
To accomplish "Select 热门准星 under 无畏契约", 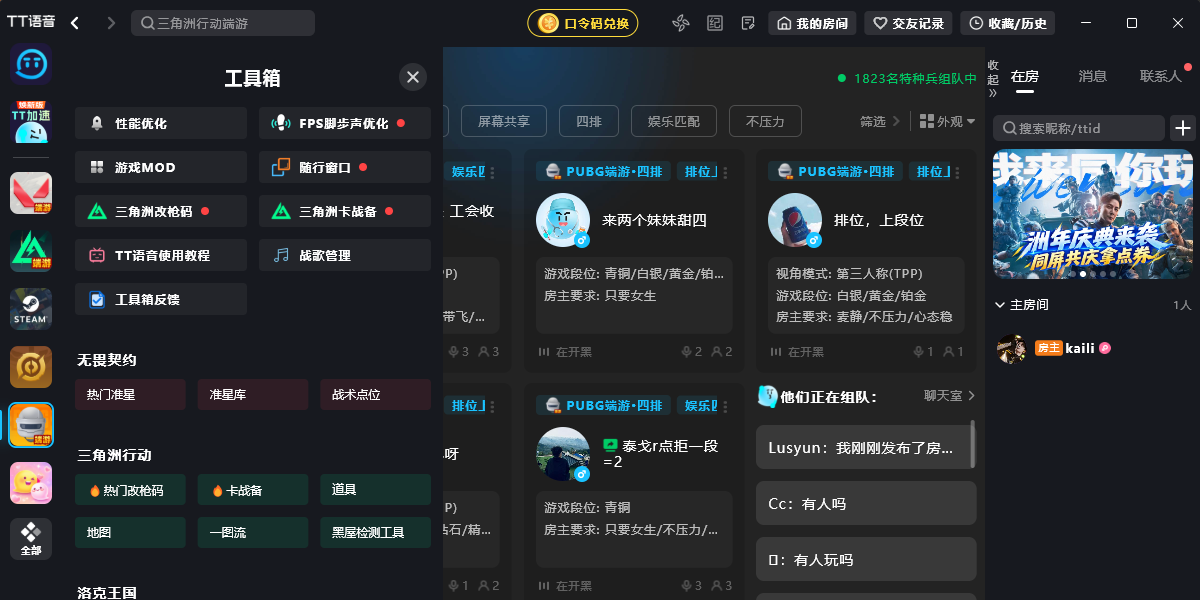I will pos(130,395).
